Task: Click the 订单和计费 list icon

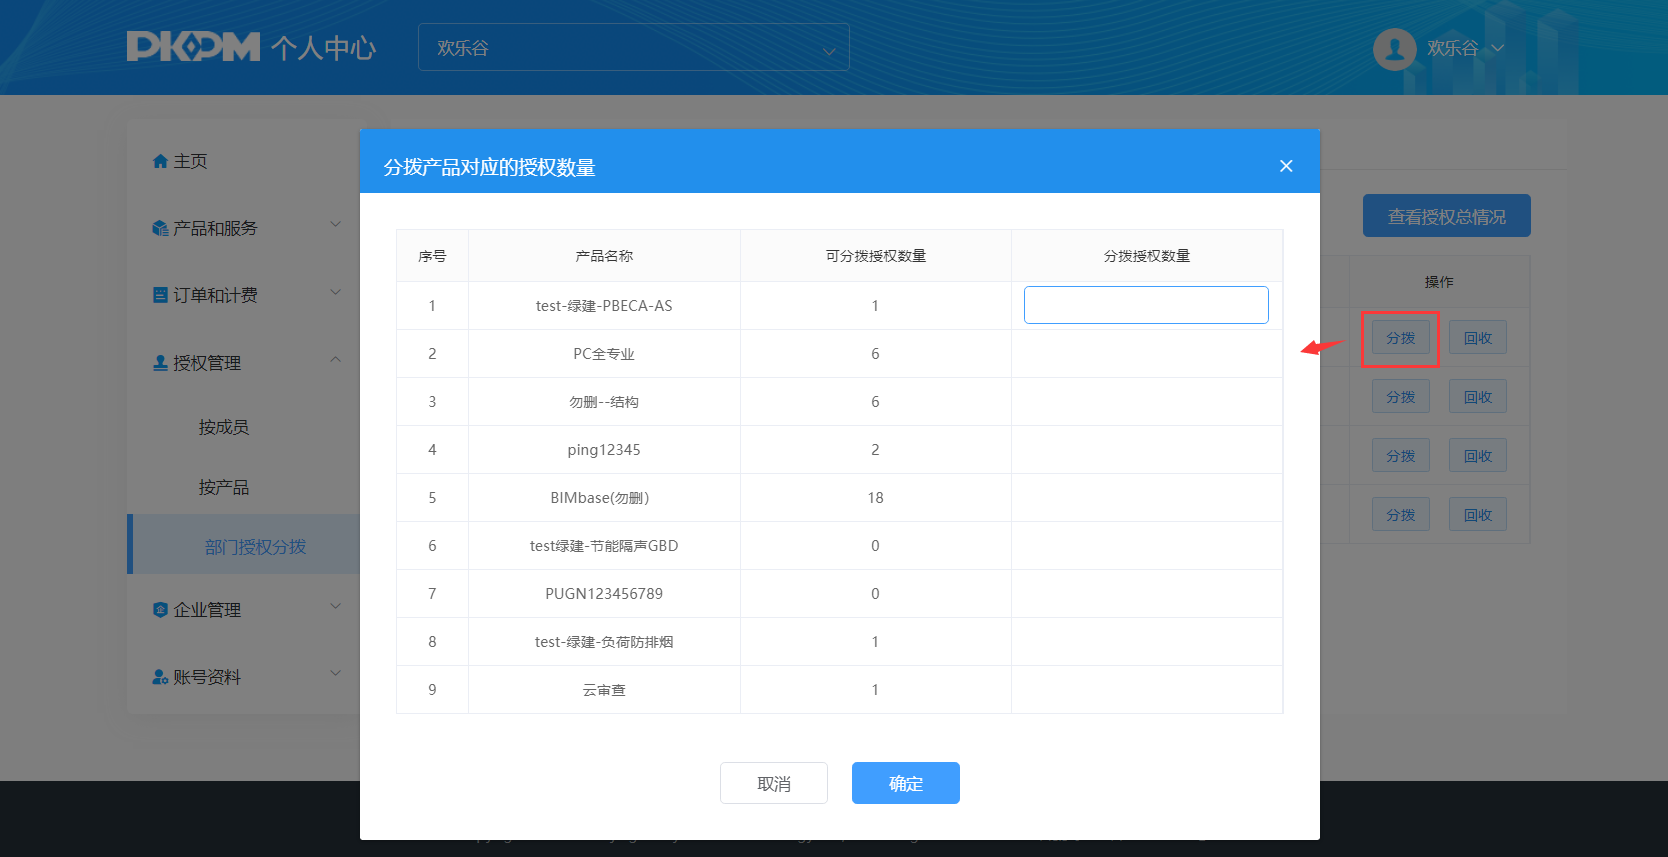Action: [x=160, y=295]
